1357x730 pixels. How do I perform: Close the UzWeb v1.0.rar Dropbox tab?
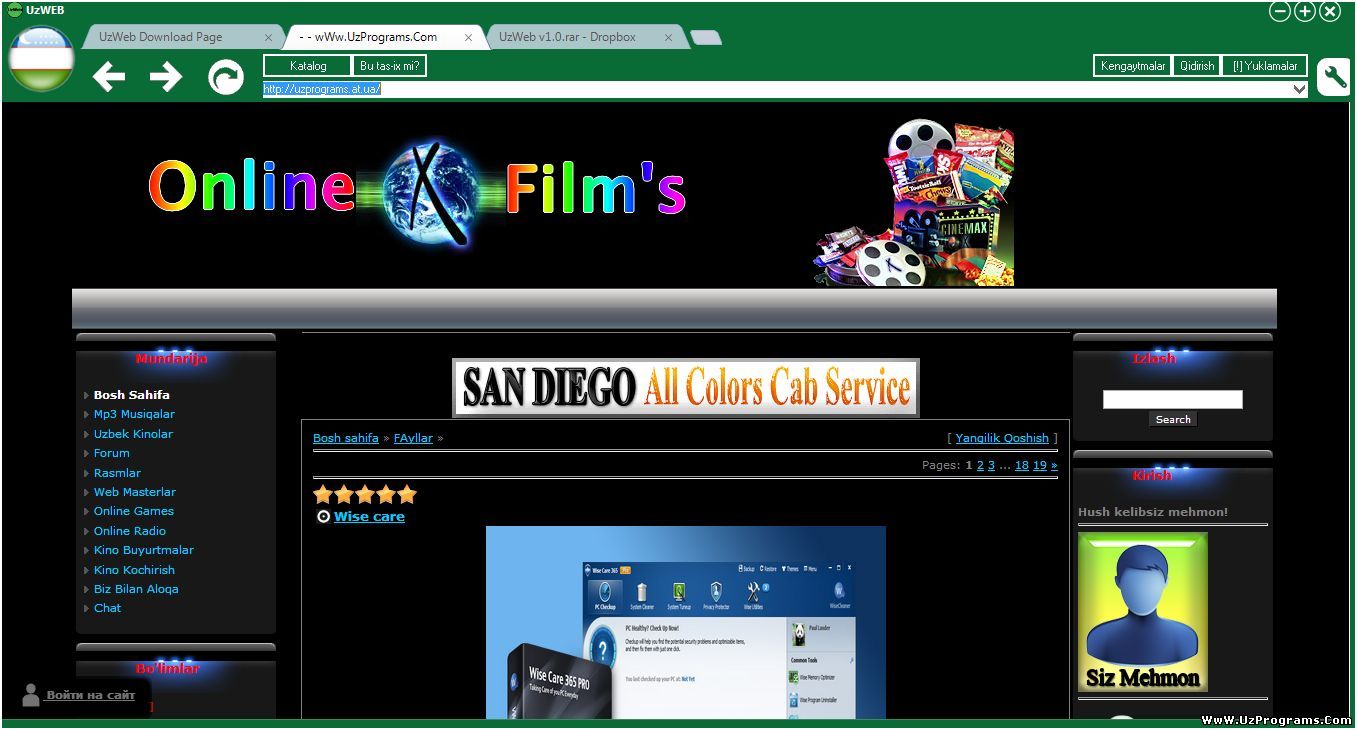tap(668, 38)
